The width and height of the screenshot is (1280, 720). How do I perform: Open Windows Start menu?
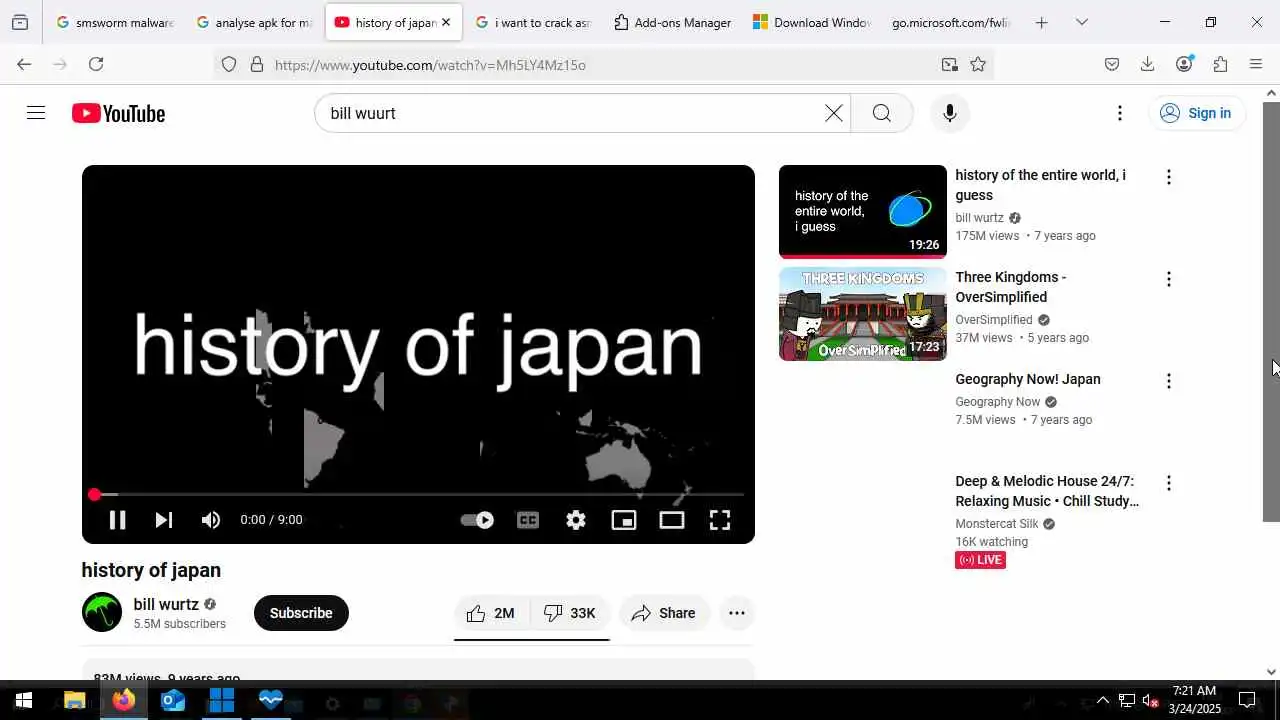click(x=24, y=701)
